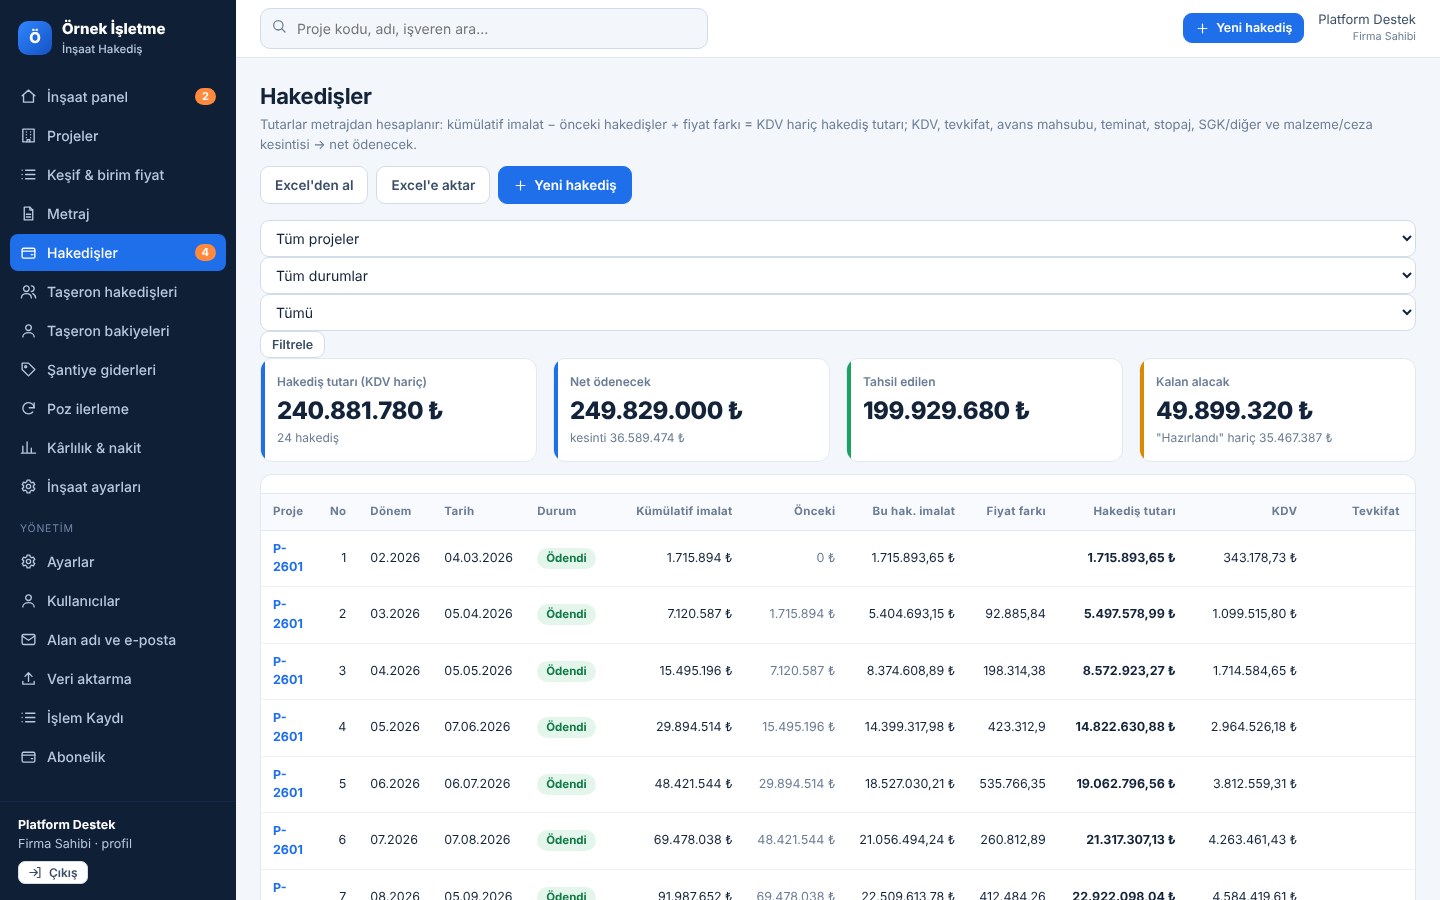Focus the project search input field
The width and height of the screenshot is (1440, 900).
tap(484, 29)
